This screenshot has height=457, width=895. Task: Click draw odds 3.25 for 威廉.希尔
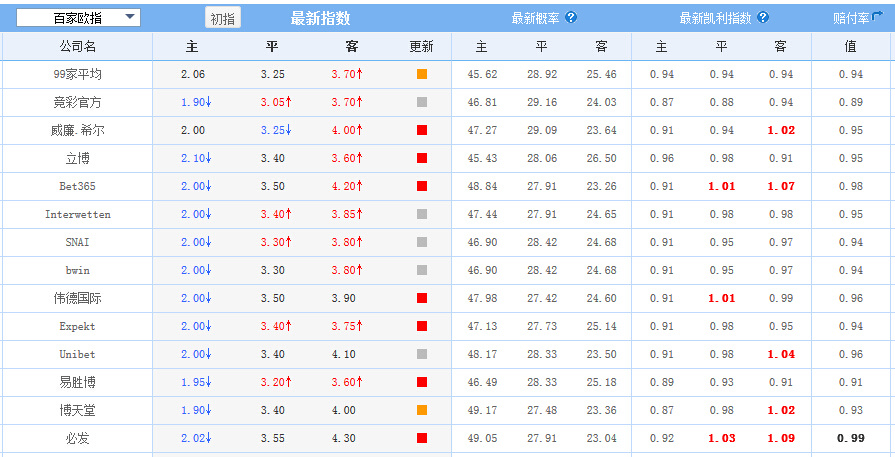(x=276, y=130)
